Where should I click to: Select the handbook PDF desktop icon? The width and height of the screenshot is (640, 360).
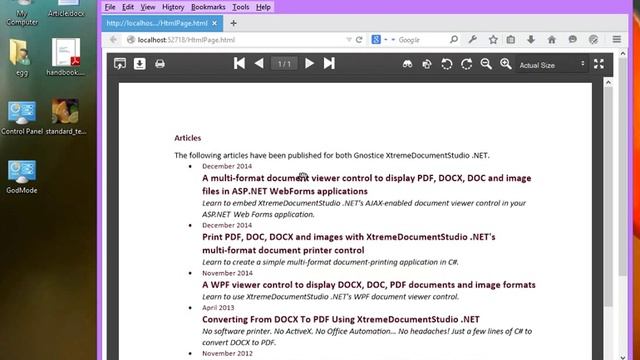coord(65,57)
